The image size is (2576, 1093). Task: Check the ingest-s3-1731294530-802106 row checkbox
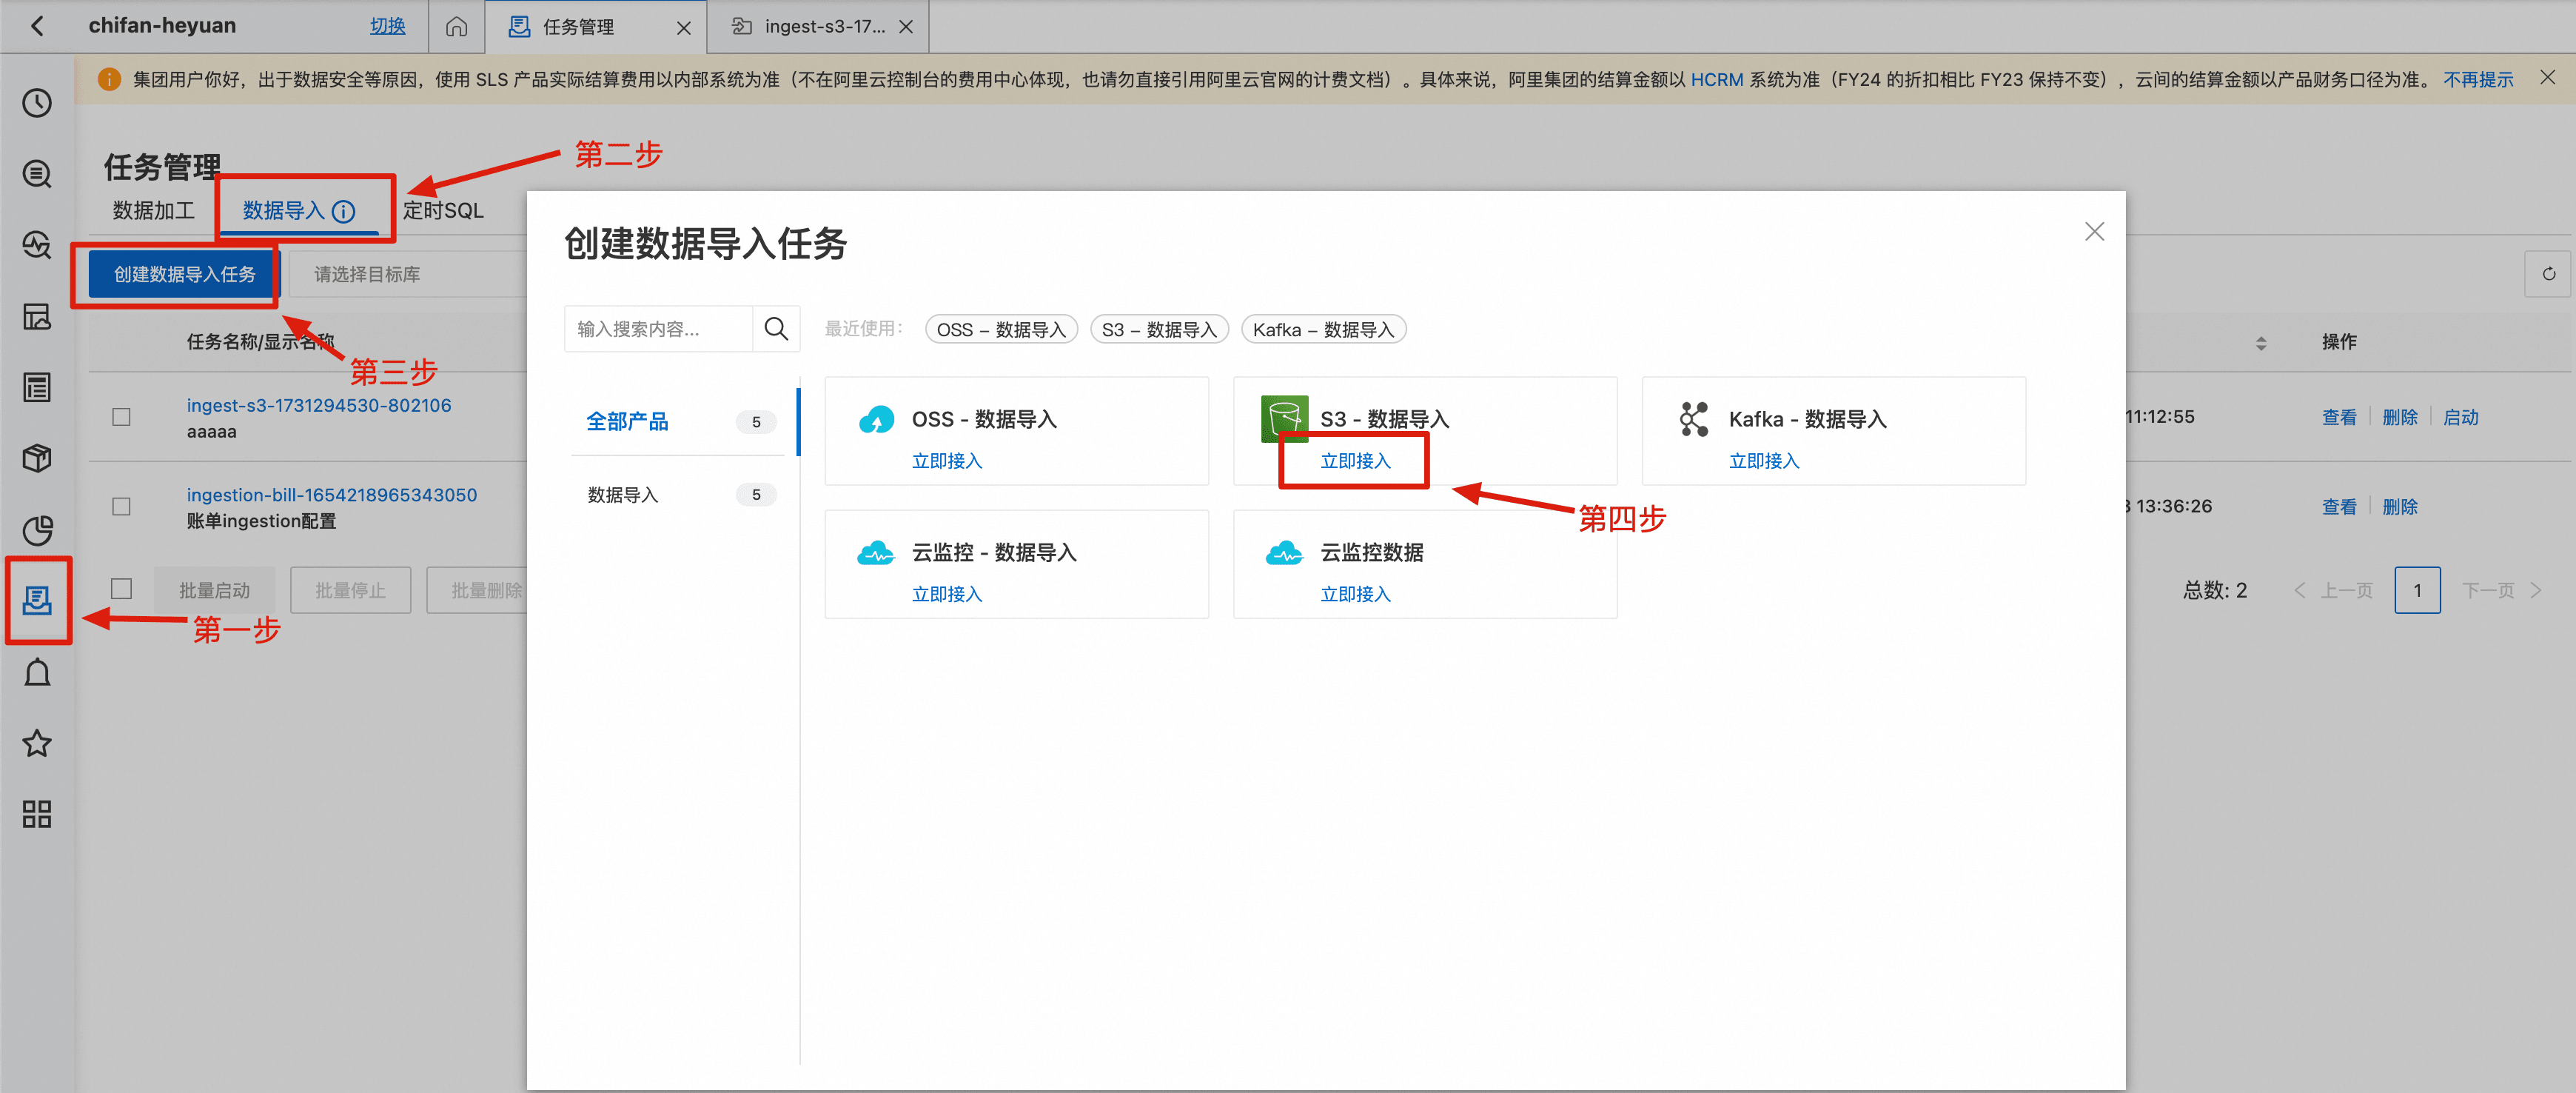[x=121, y=417]
